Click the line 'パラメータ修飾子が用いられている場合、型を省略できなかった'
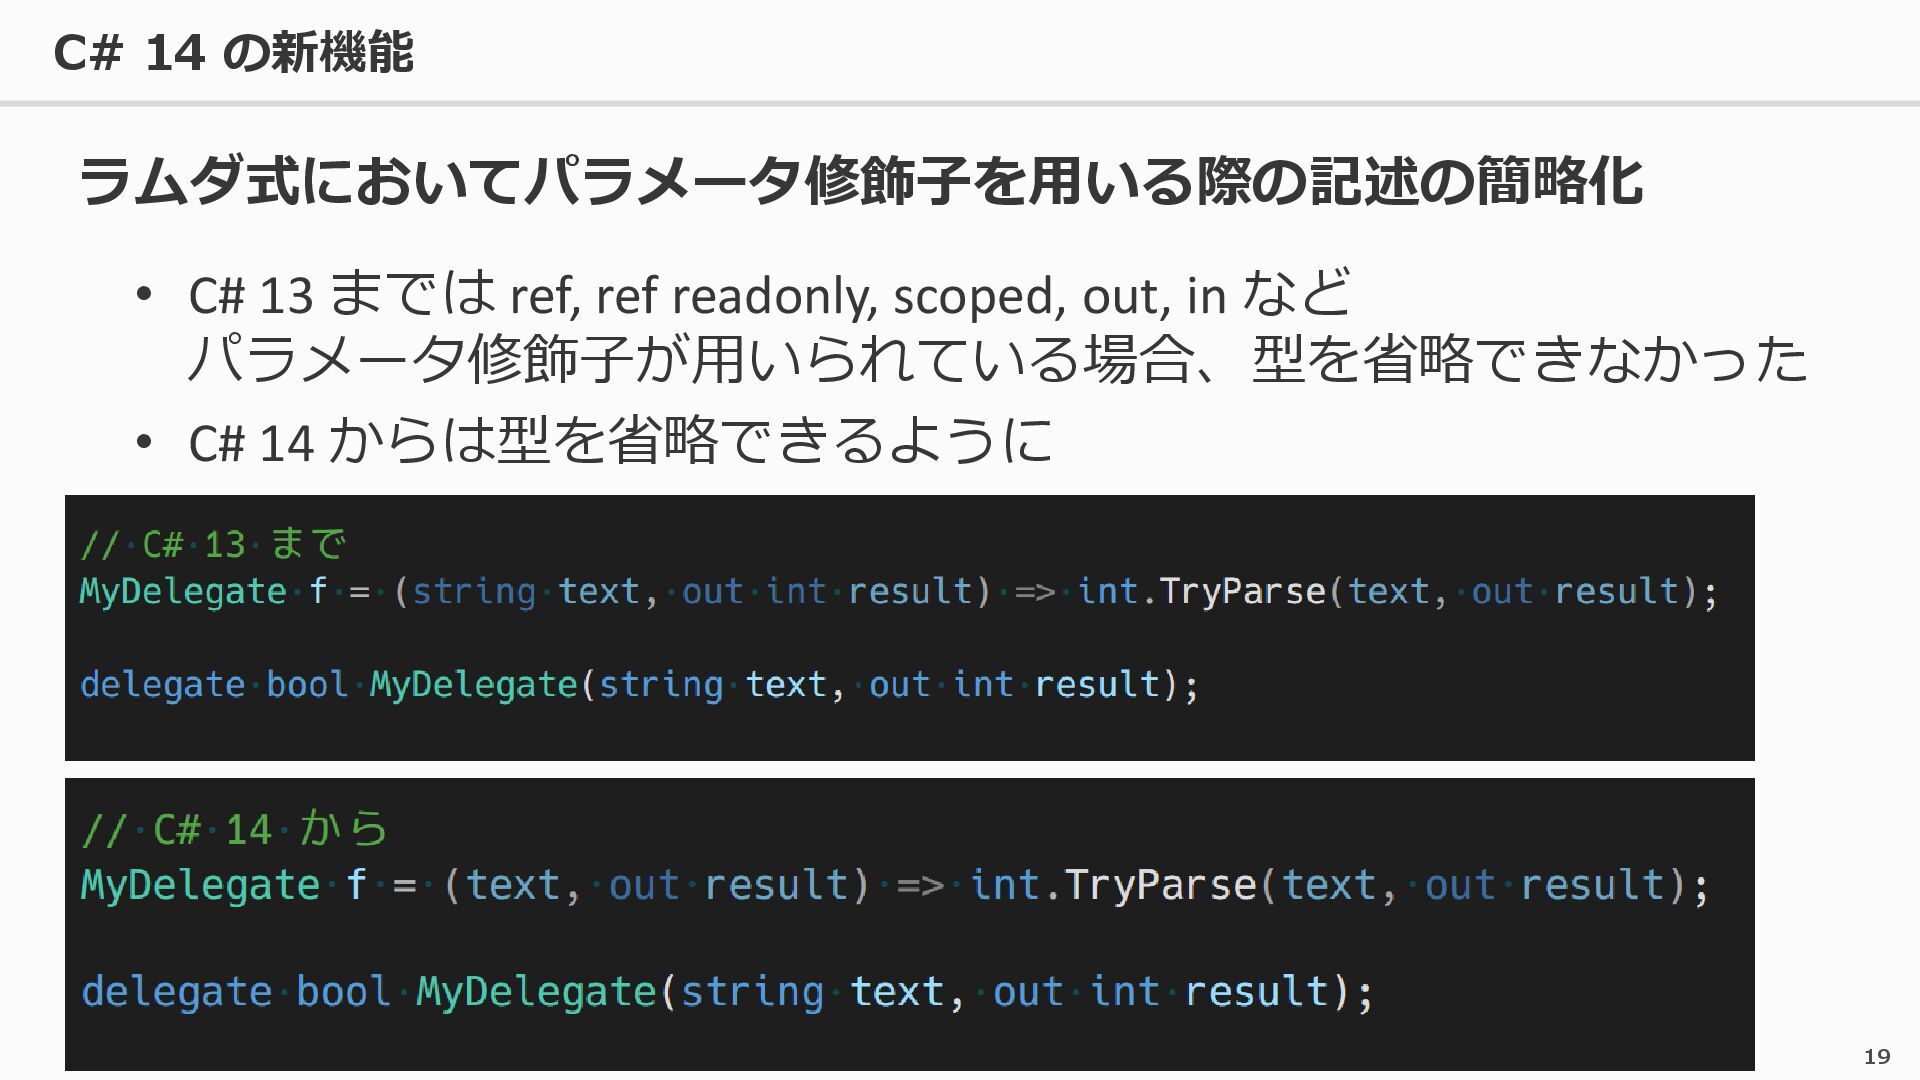Viewport: 1920px width, 1080px height. [x=997, y=359]
